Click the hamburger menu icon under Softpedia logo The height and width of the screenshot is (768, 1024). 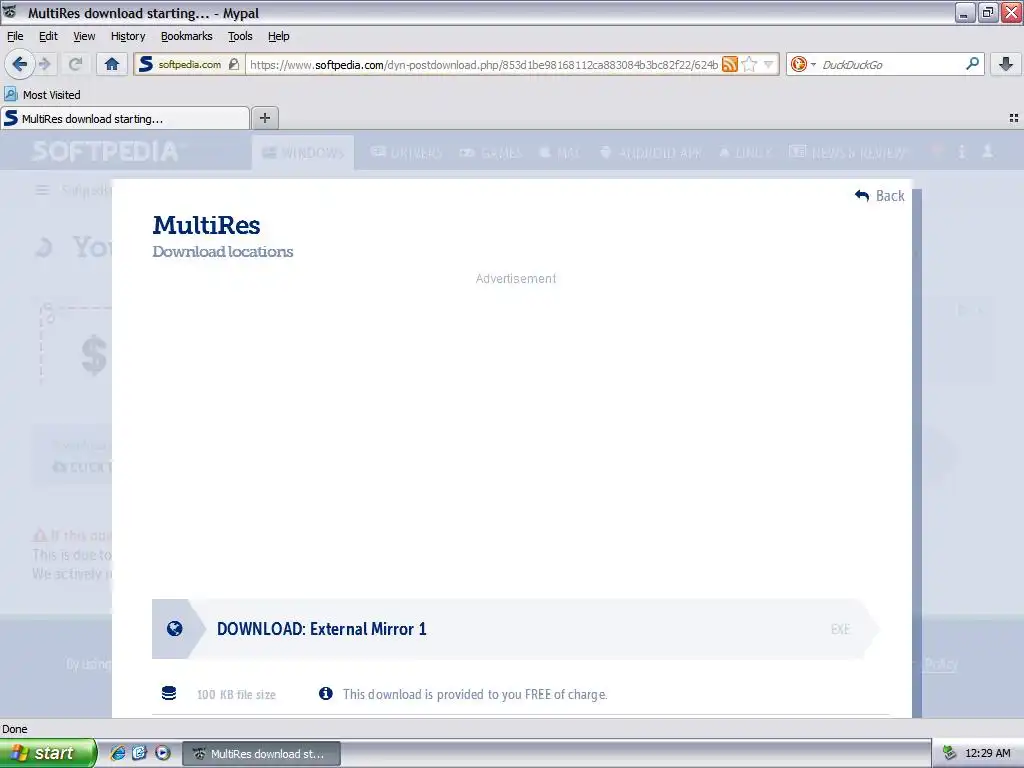click(42, 190)
